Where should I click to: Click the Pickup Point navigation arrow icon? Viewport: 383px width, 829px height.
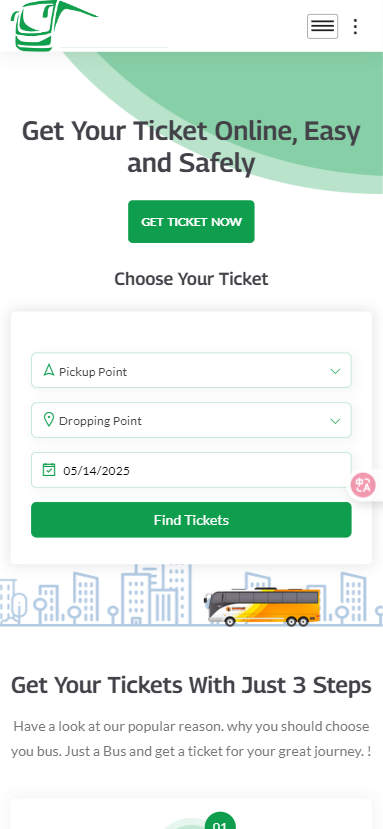click(49, 370)
